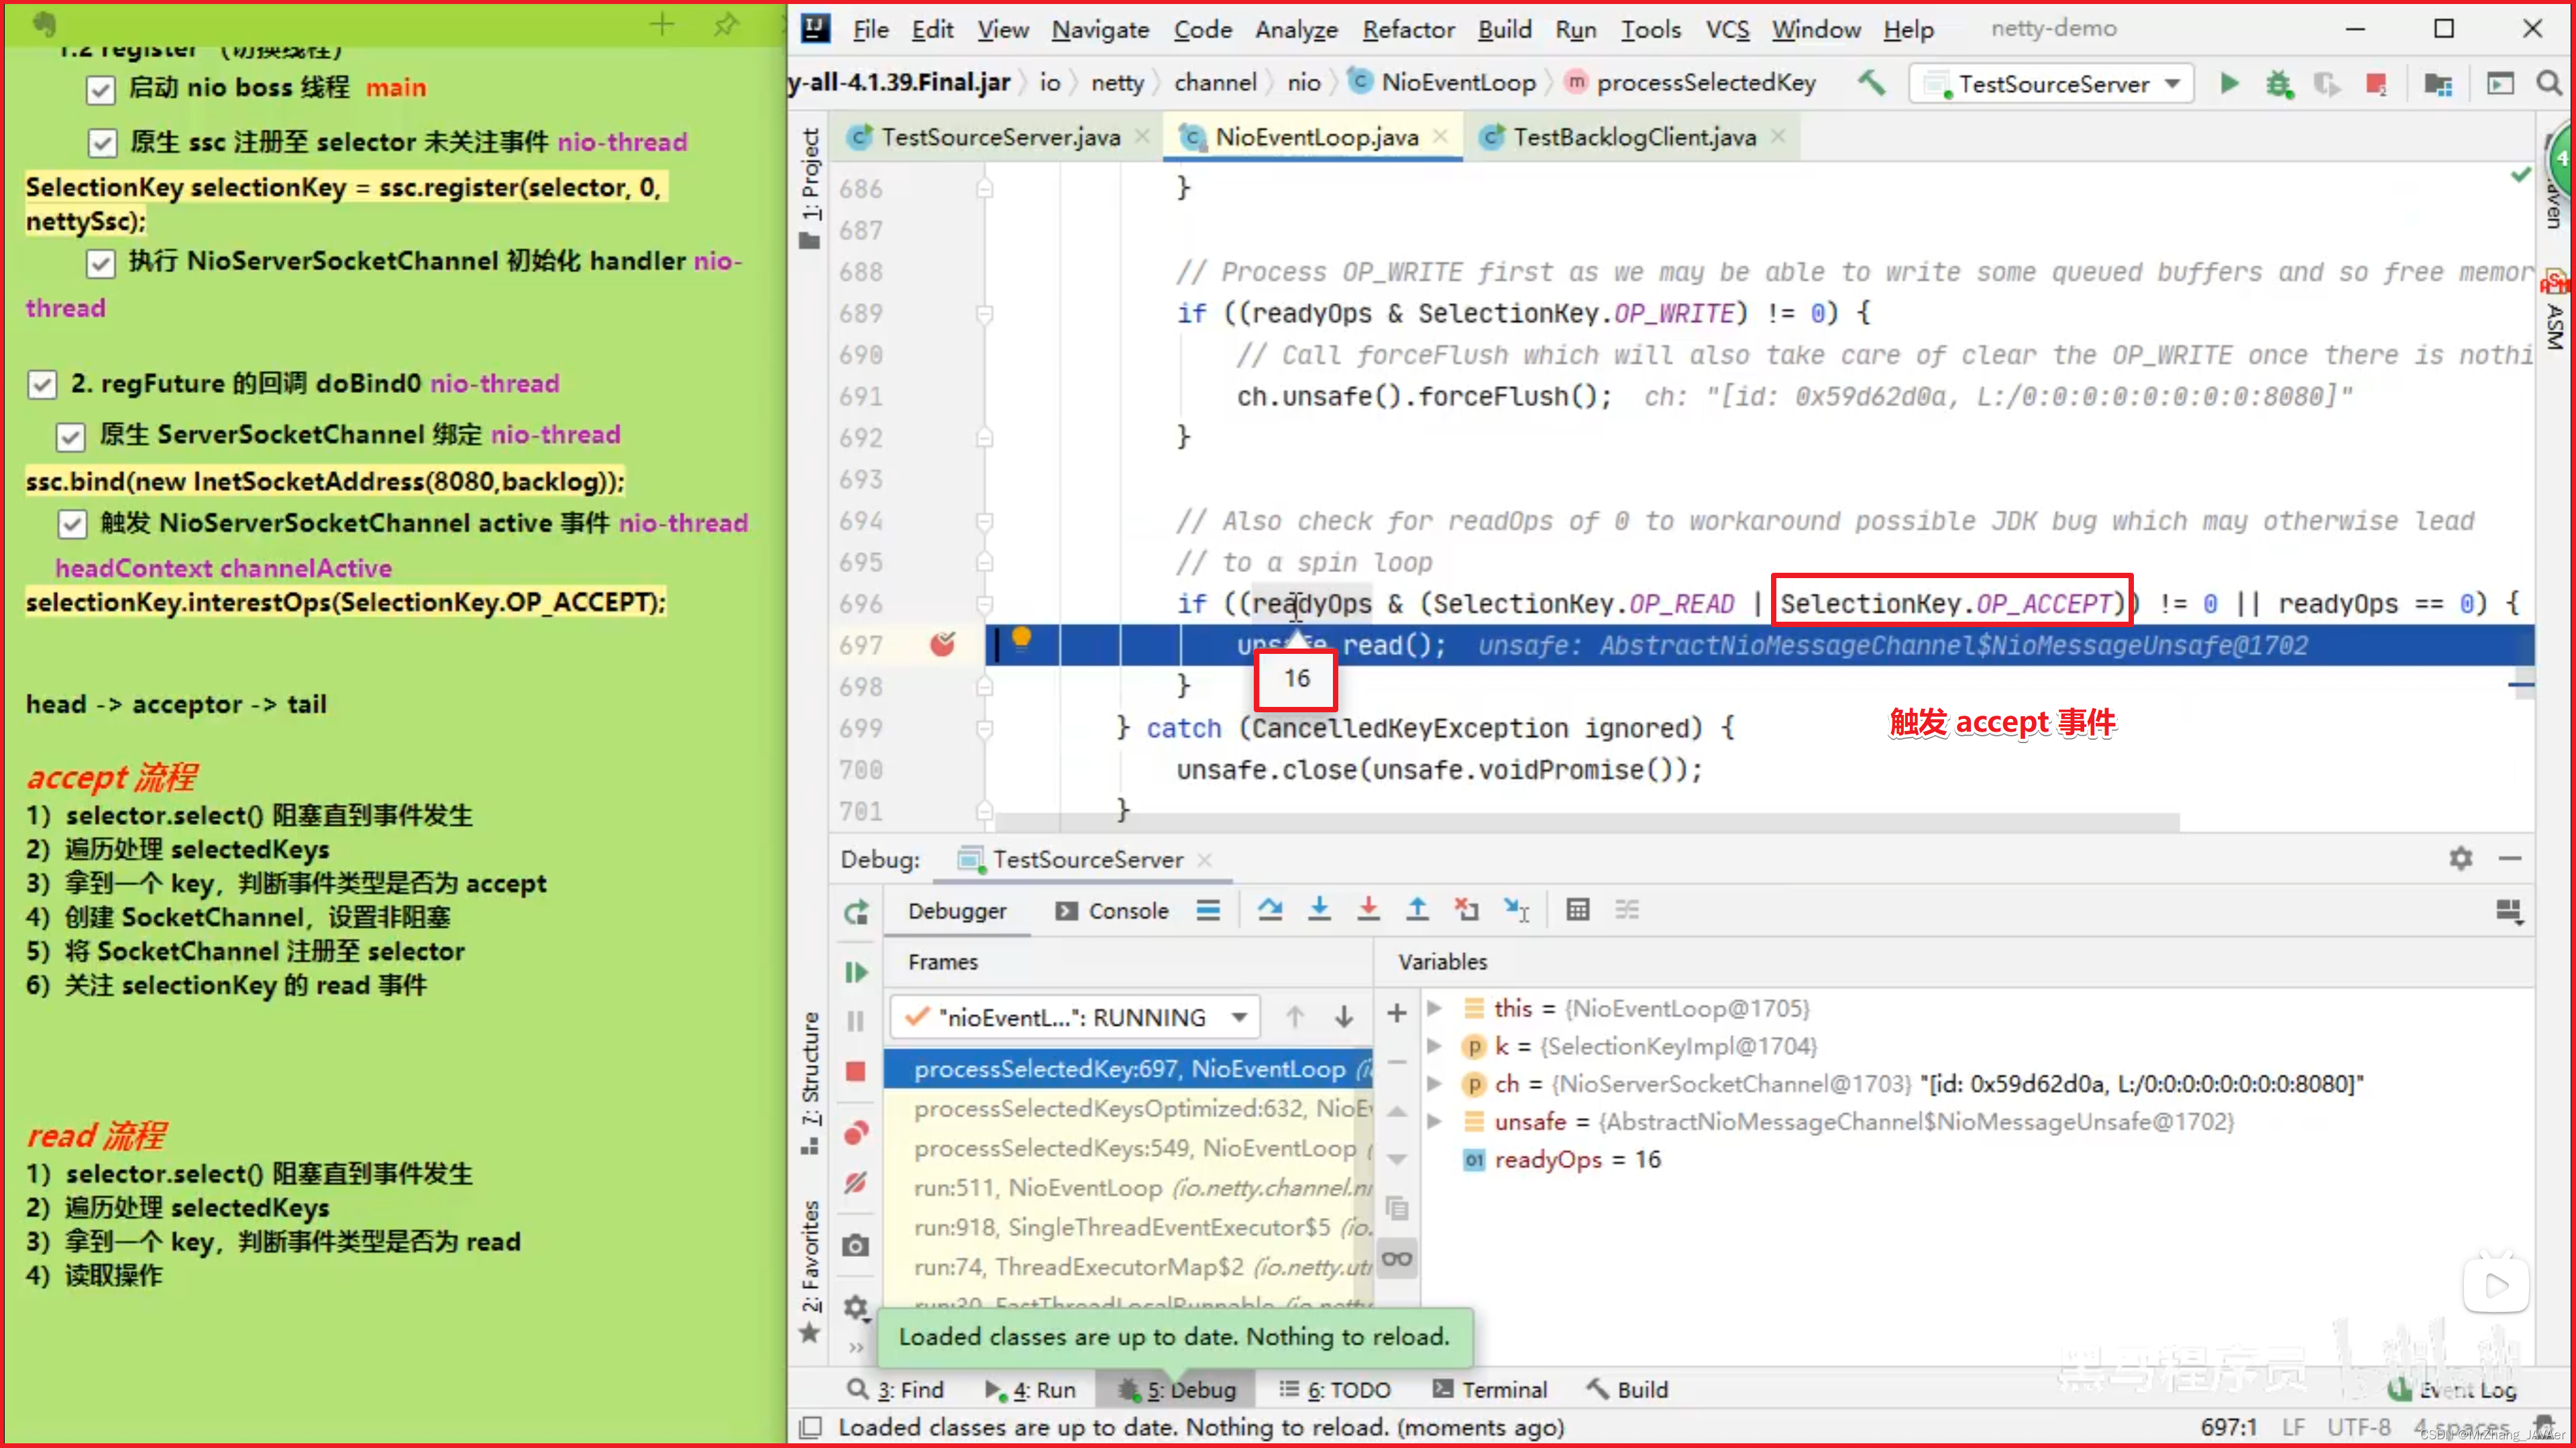This screenshot has width=2576, height=1448.
Task: Click Resume Program icon in debug sidebar
Action: (856, 971)
